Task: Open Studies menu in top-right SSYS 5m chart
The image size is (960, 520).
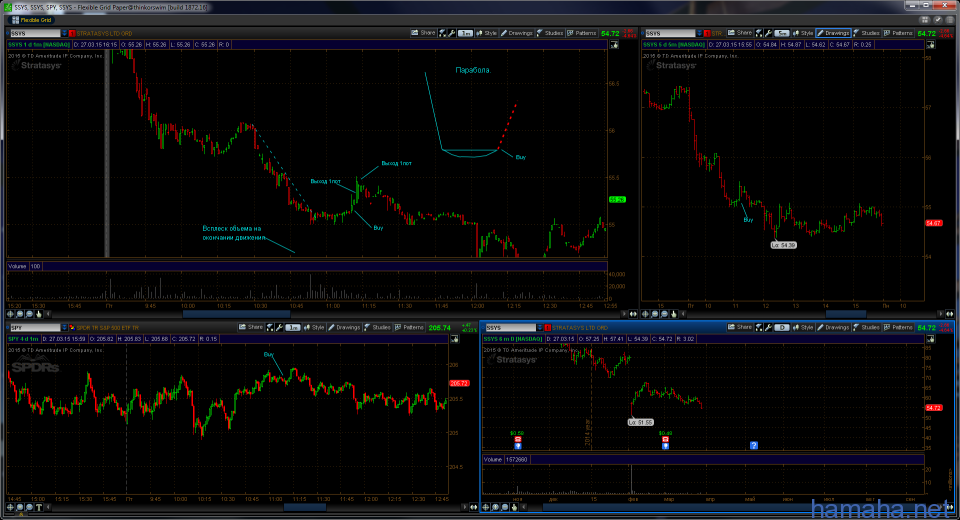Action: click(866, 33)
